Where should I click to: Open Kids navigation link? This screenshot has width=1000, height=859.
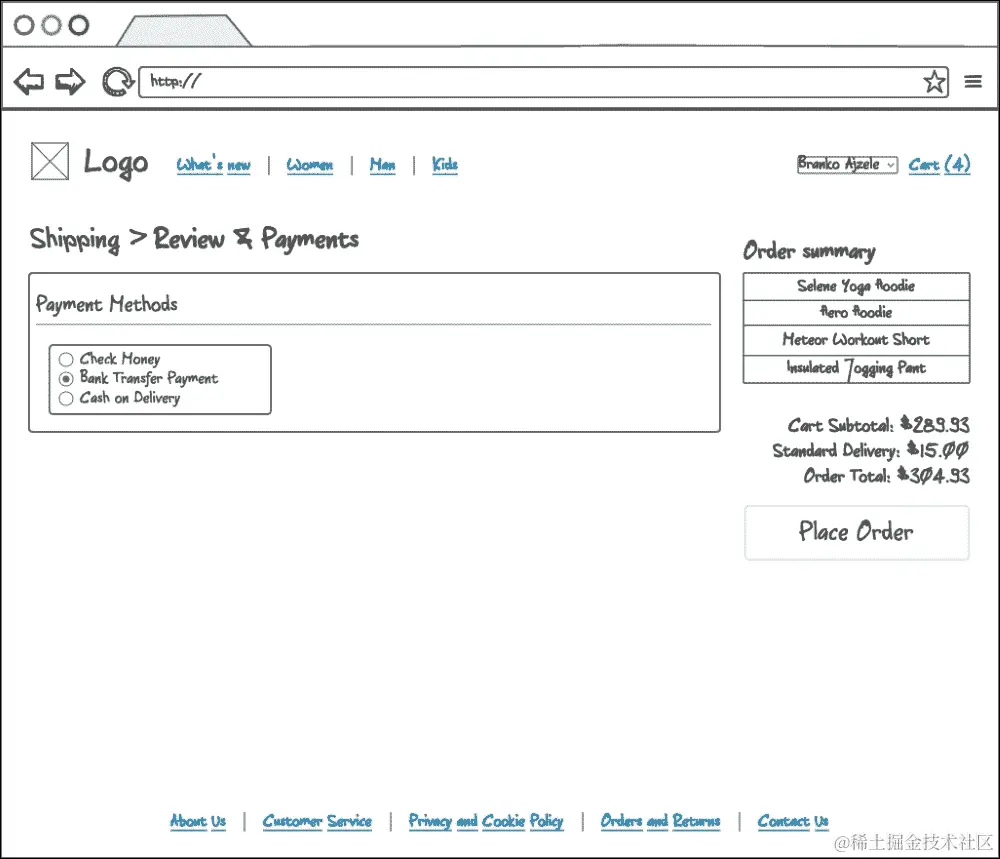point(445,165)
